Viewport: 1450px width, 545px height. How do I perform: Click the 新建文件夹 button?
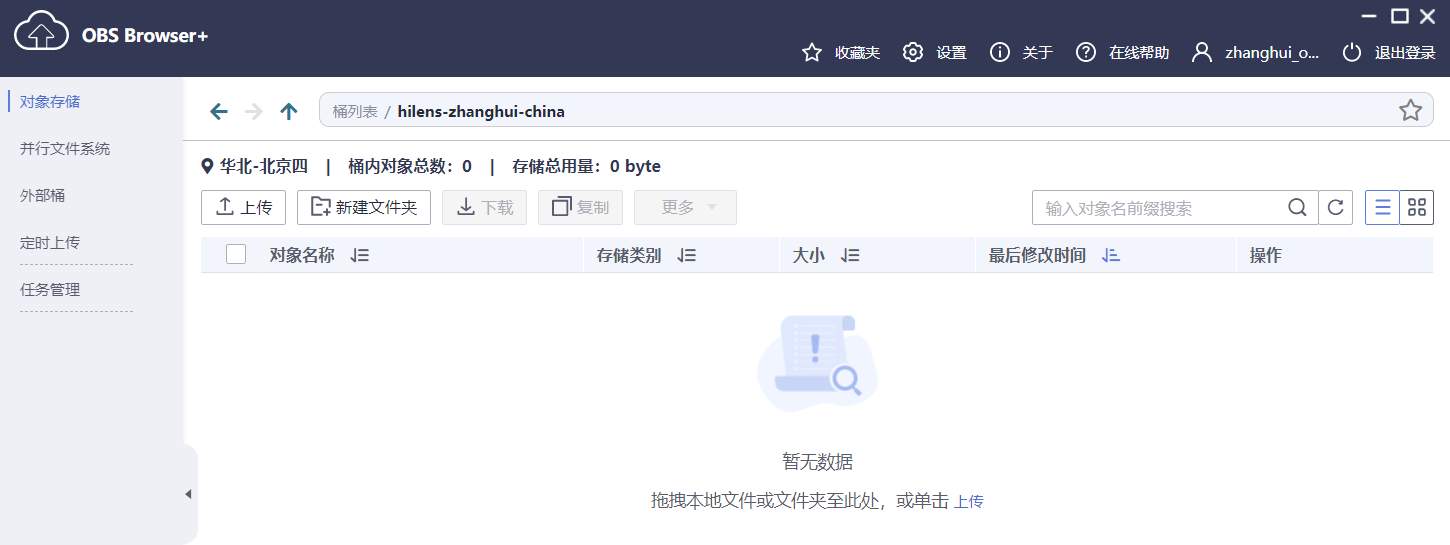tap(364, 207)
